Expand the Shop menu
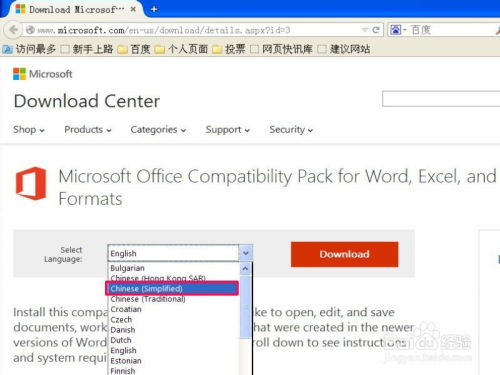Screen dimensions: 500x375 (x=29, y=129)
